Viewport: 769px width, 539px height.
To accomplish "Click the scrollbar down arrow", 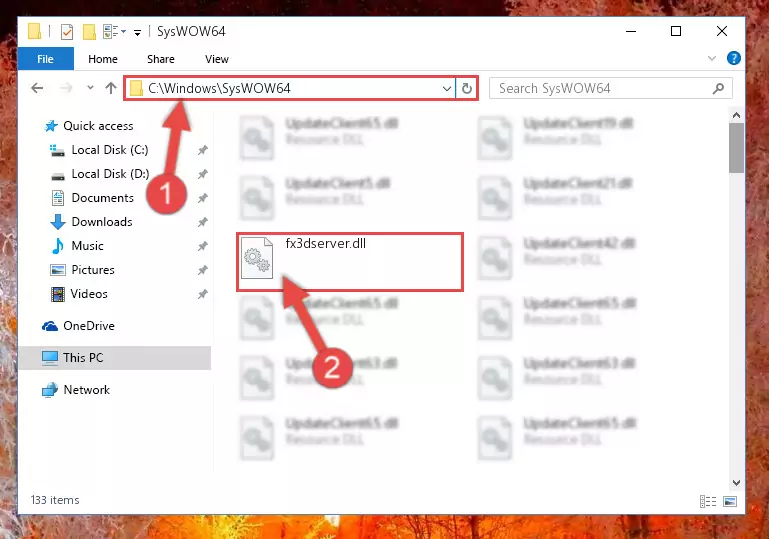I will click(x=736, y=483).
